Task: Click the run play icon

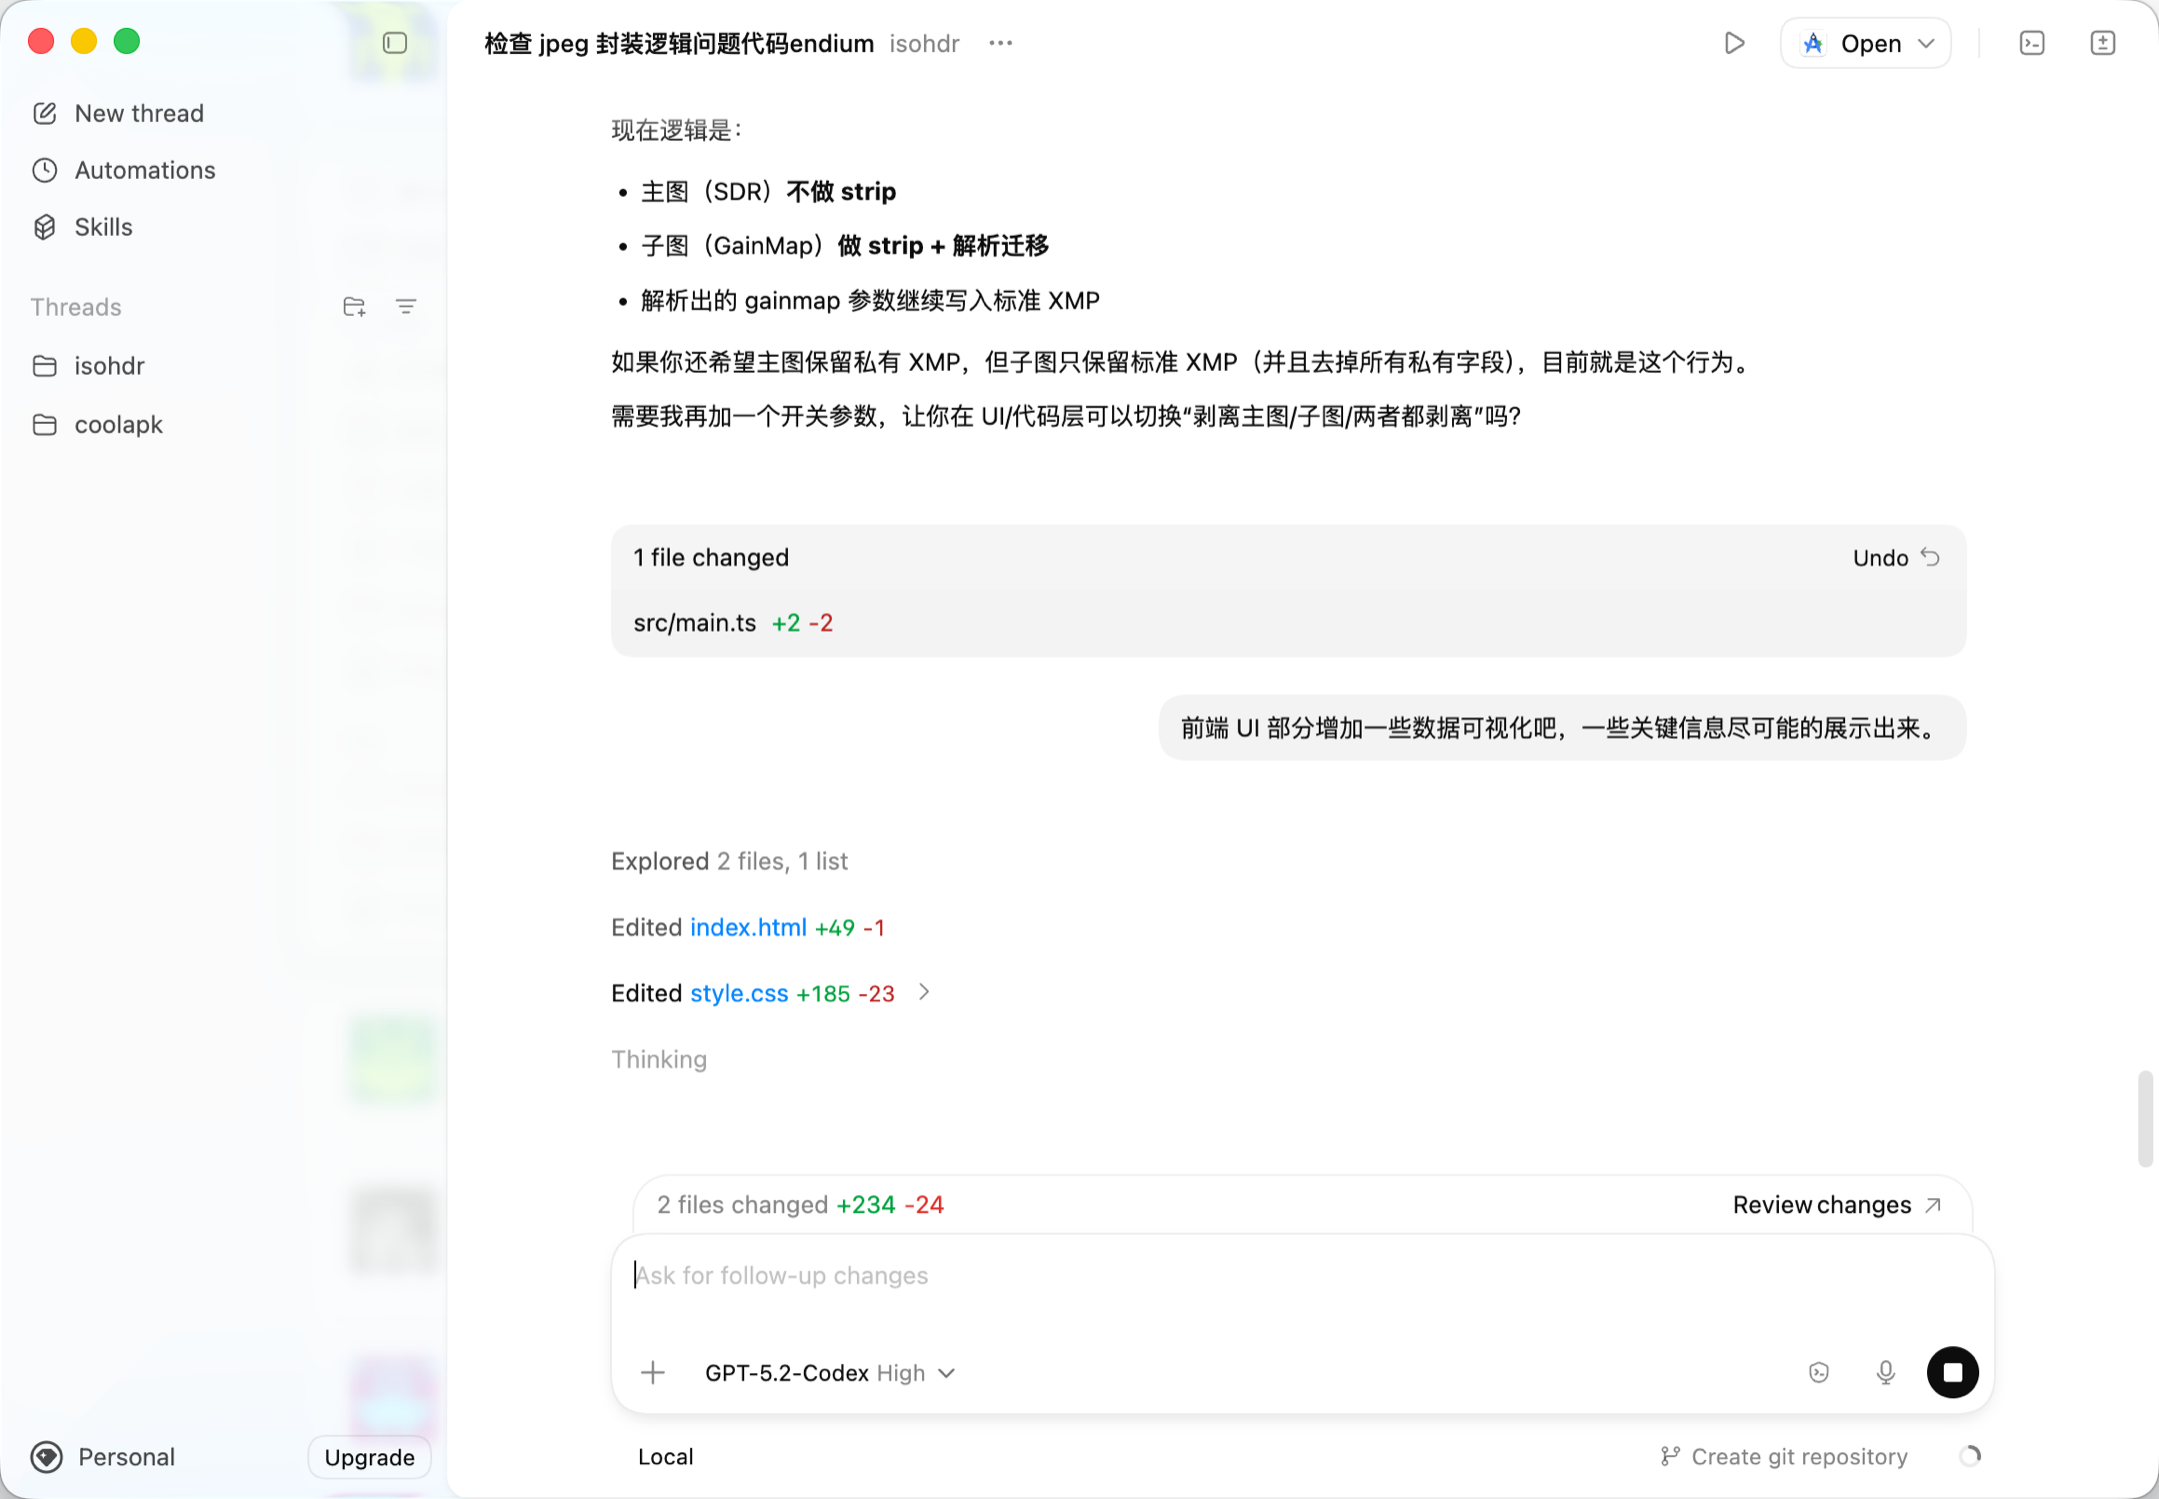Action: 1734,43
